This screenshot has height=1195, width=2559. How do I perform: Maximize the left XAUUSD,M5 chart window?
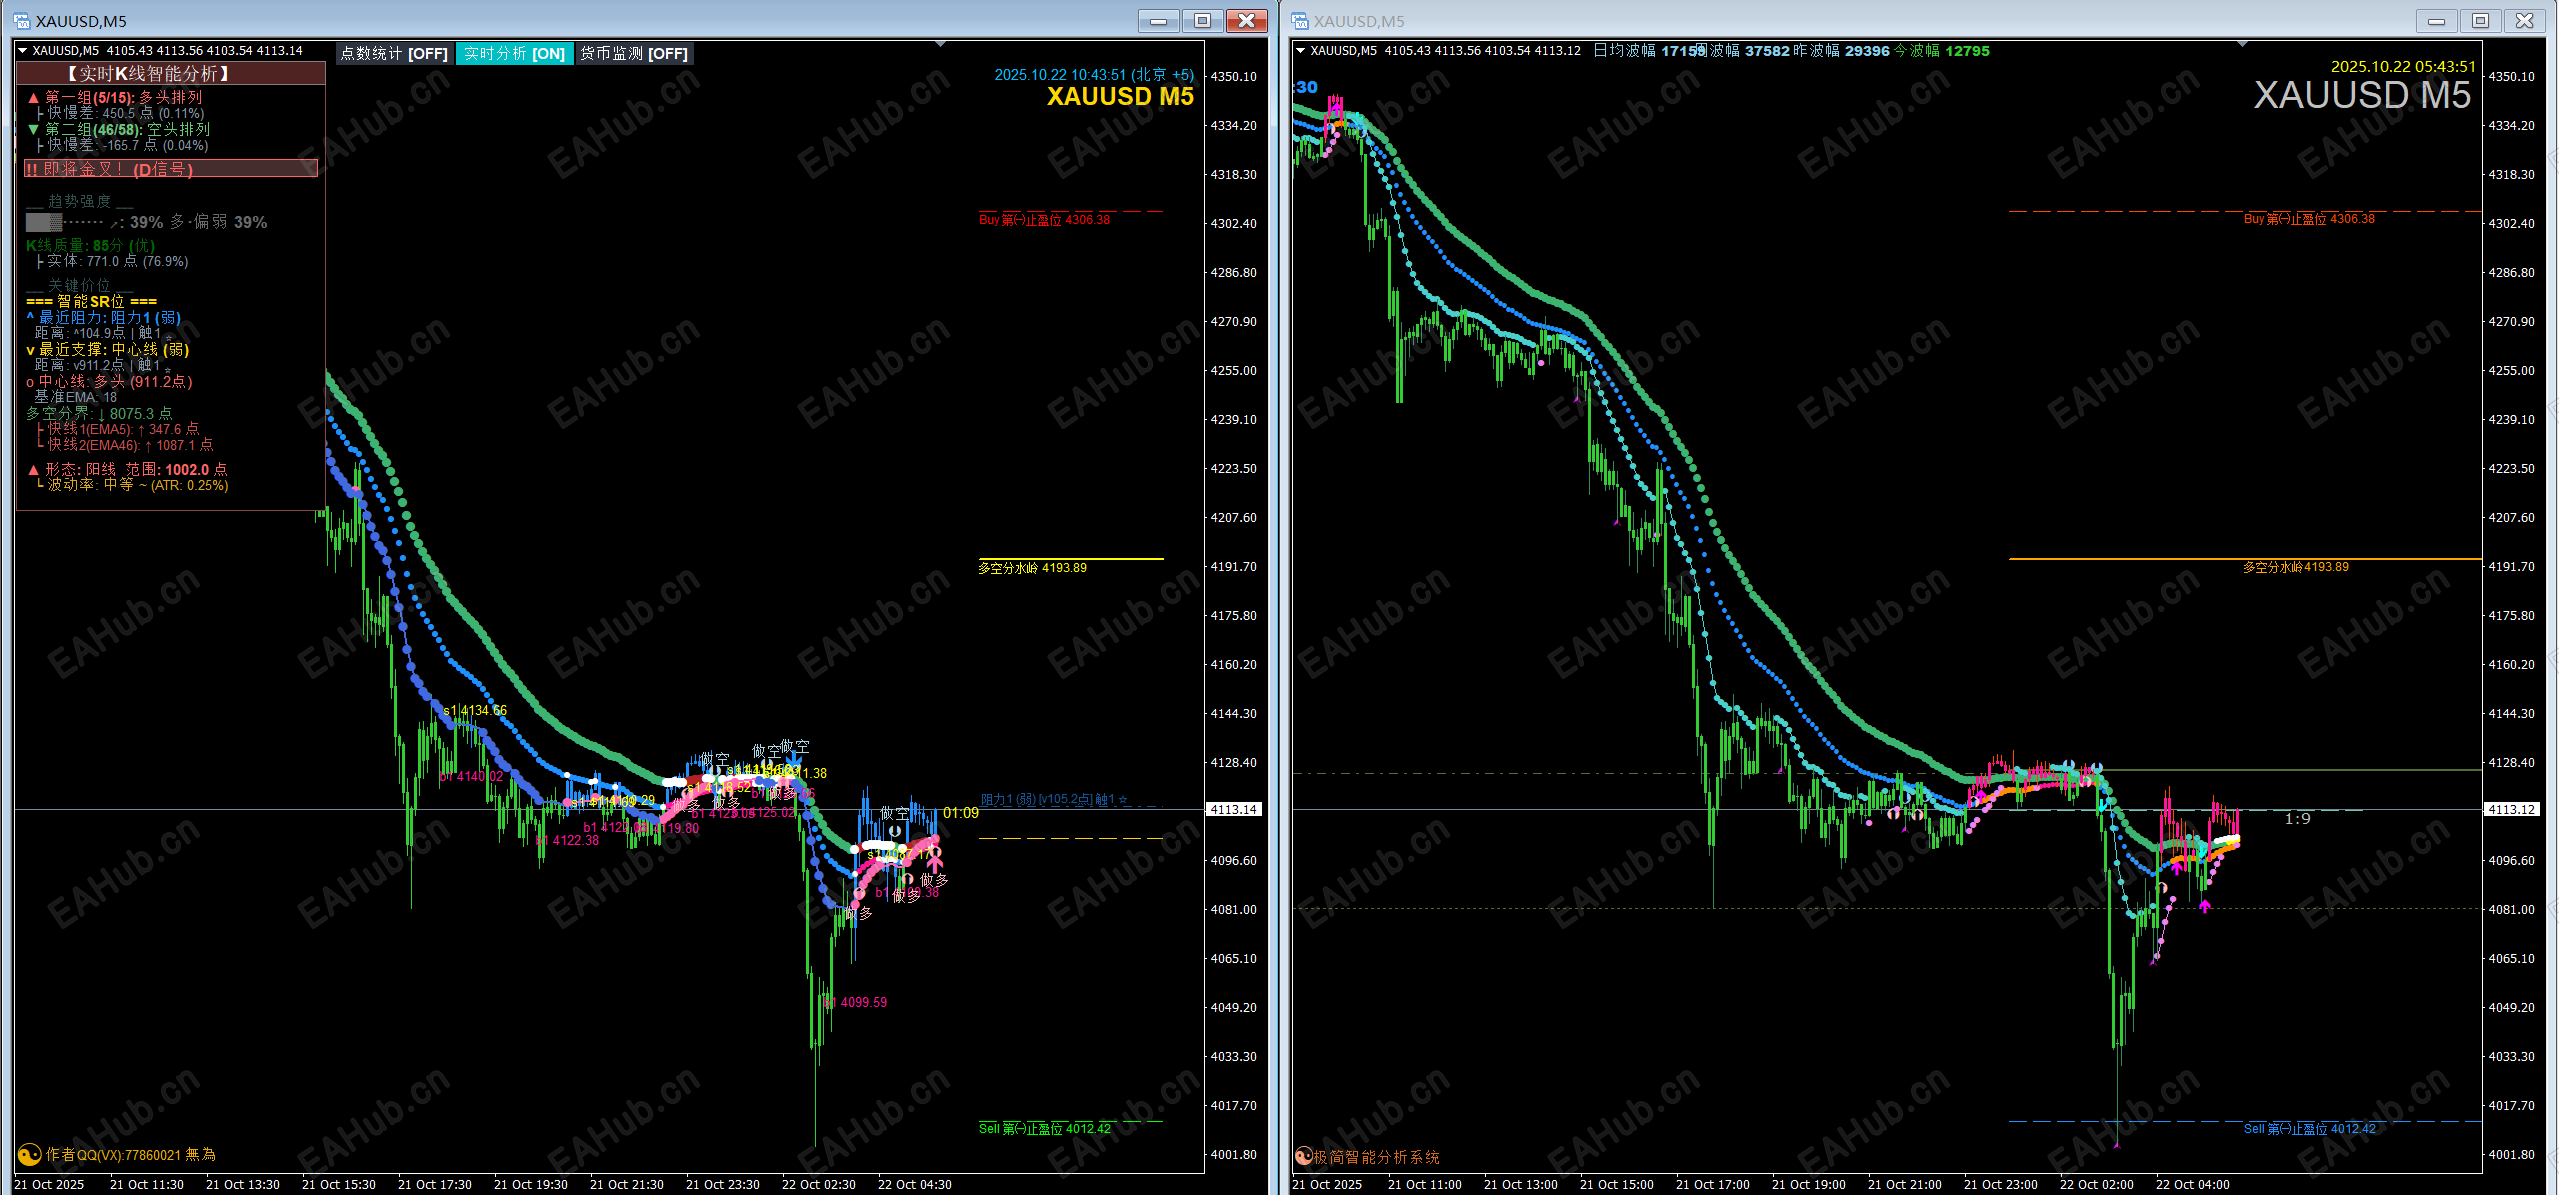pos(1202,21)
